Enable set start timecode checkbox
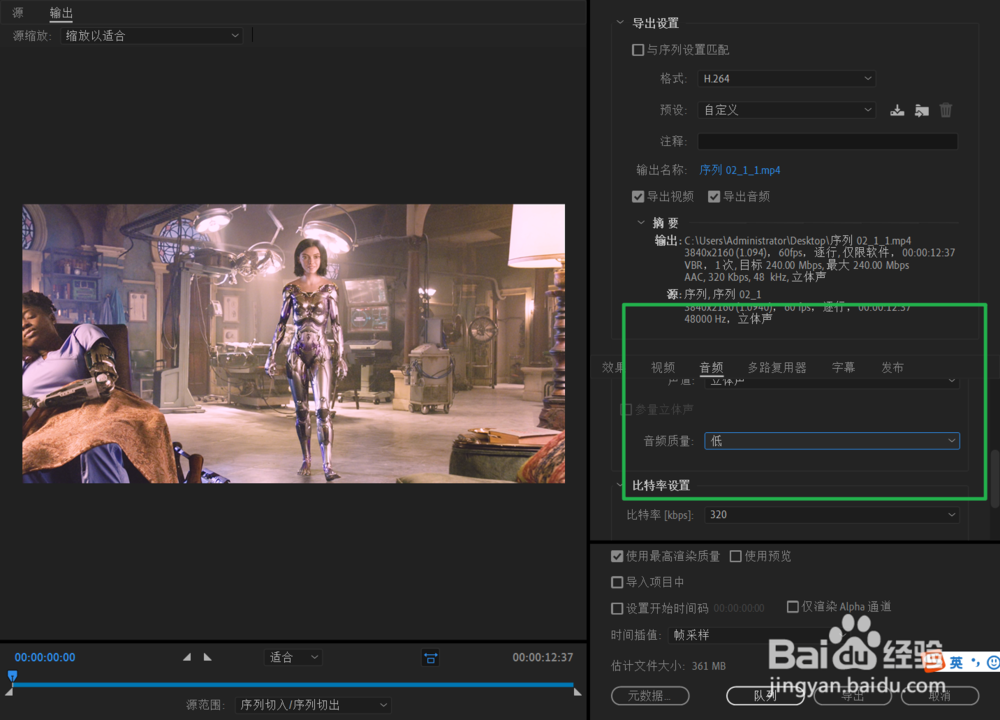Screen dimensions: 1000x720 click(x=617, y=608)
